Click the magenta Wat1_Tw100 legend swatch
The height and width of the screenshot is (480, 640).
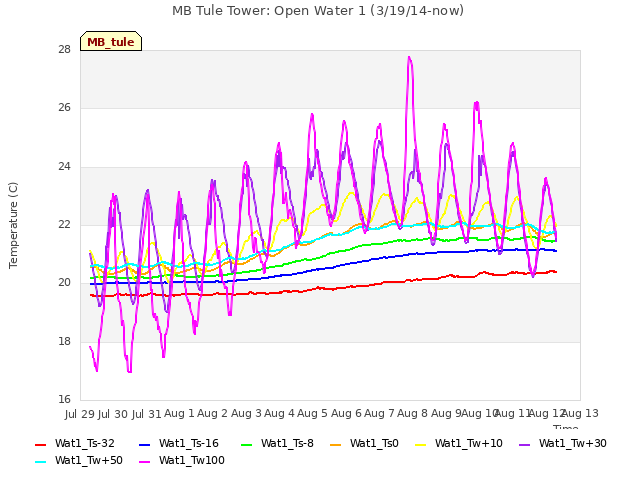click(145, 462)
